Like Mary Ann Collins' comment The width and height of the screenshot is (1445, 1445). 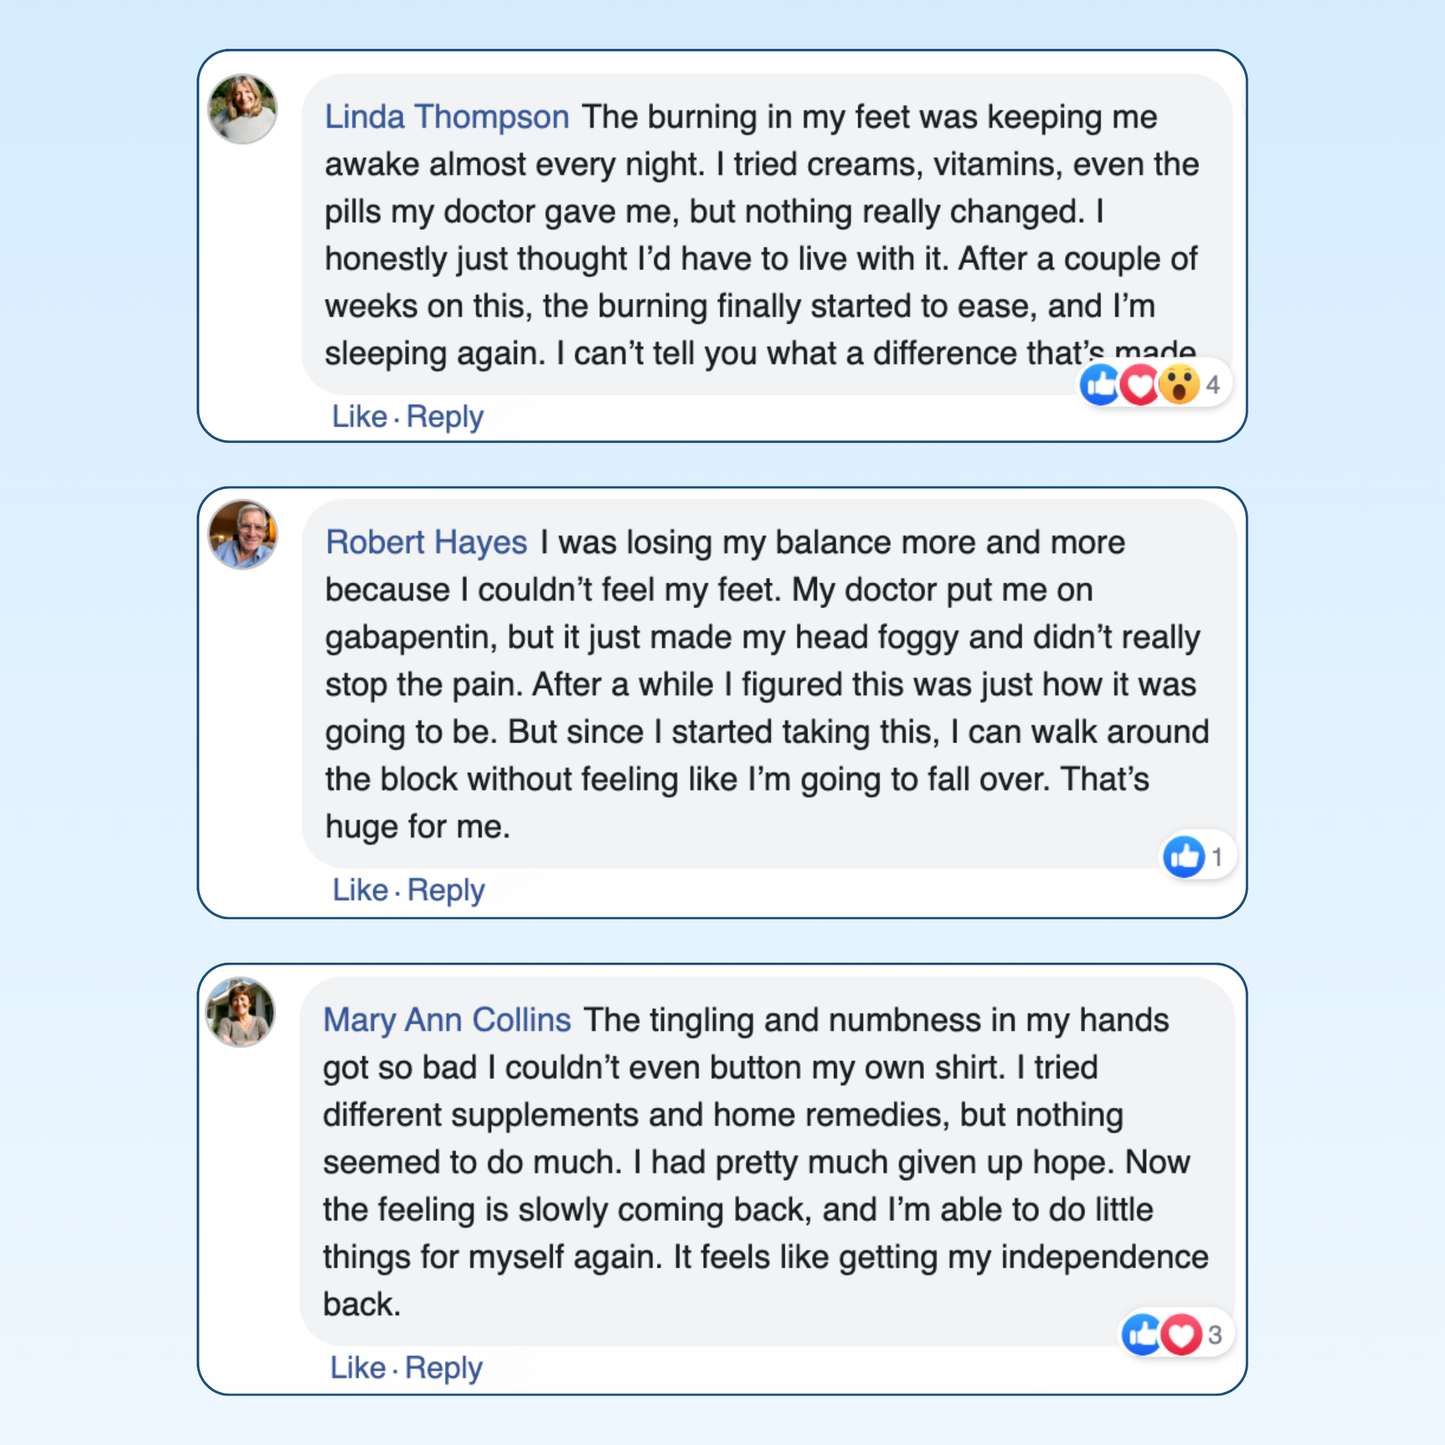coord(358,1367)
